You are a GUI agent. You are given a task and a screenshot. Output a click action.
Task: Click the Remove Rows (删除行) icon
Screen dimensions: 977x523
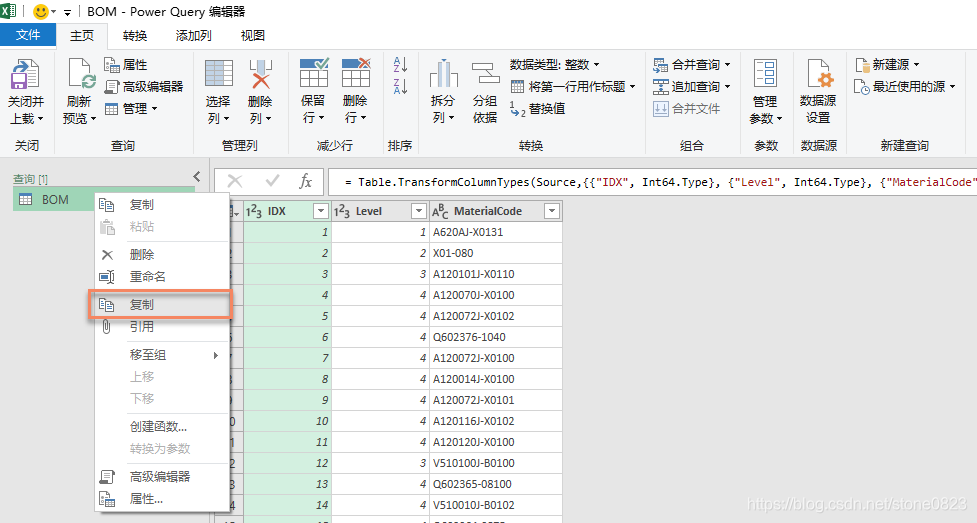[x=356, y=73]
